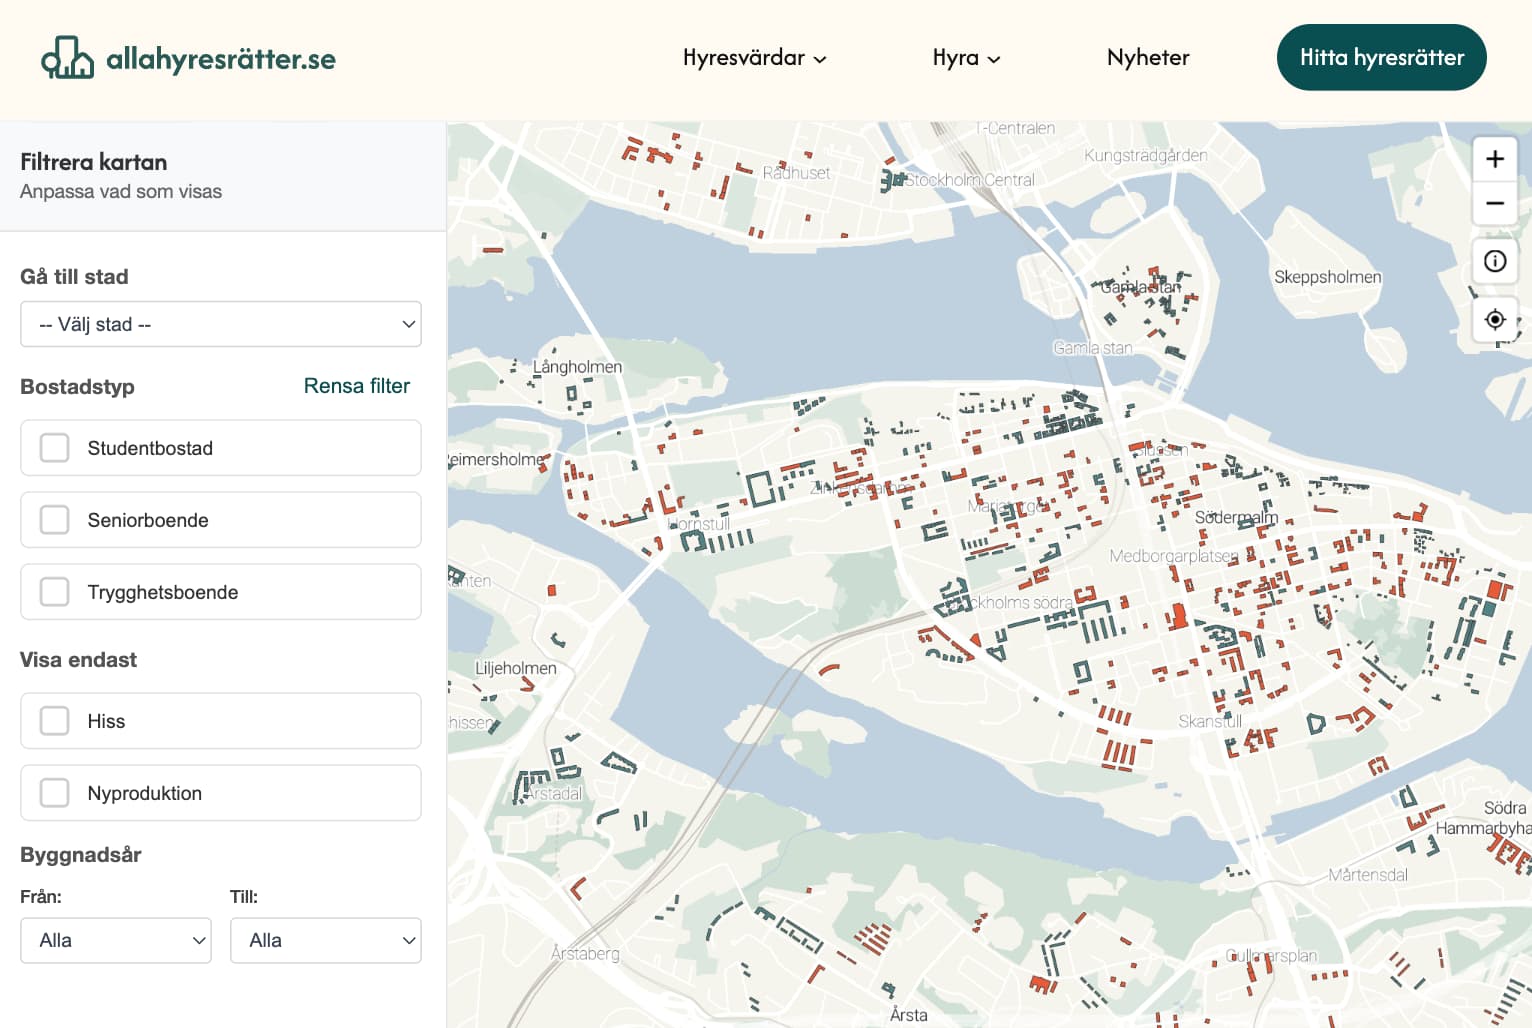
Task: Locate my position with geolocate icon
Action: pyautogui.click(x=1495, y=319)
